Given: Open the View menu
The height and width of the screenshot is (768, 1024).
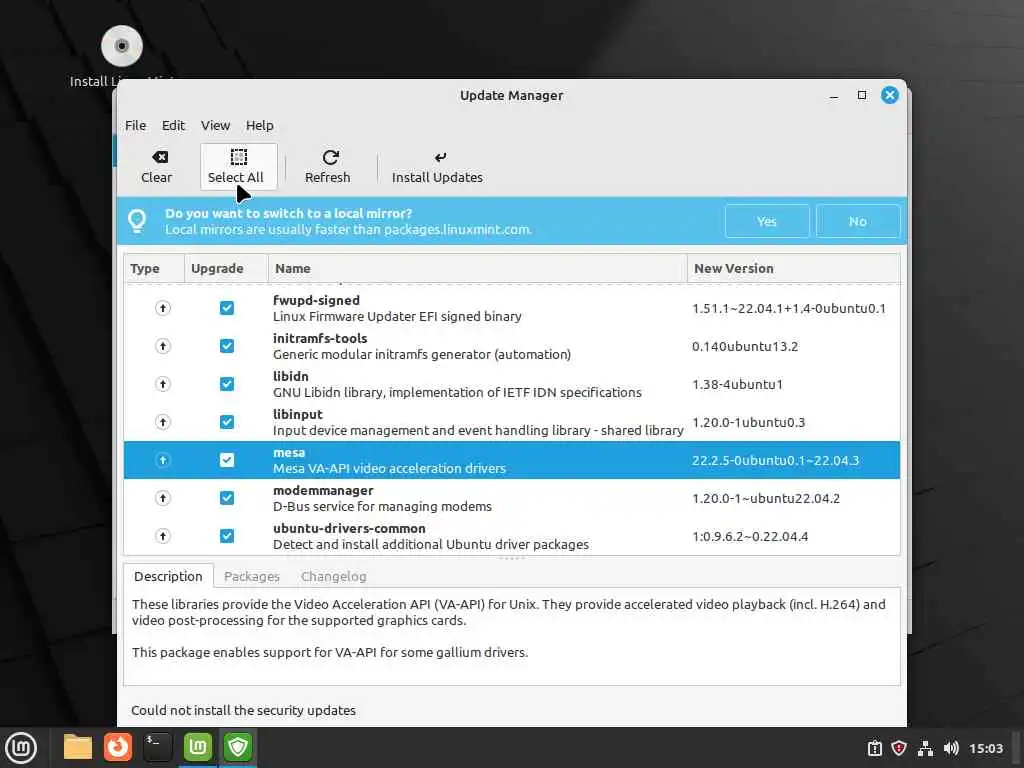Looking at the screenshot, I should (x=216, y=125).
